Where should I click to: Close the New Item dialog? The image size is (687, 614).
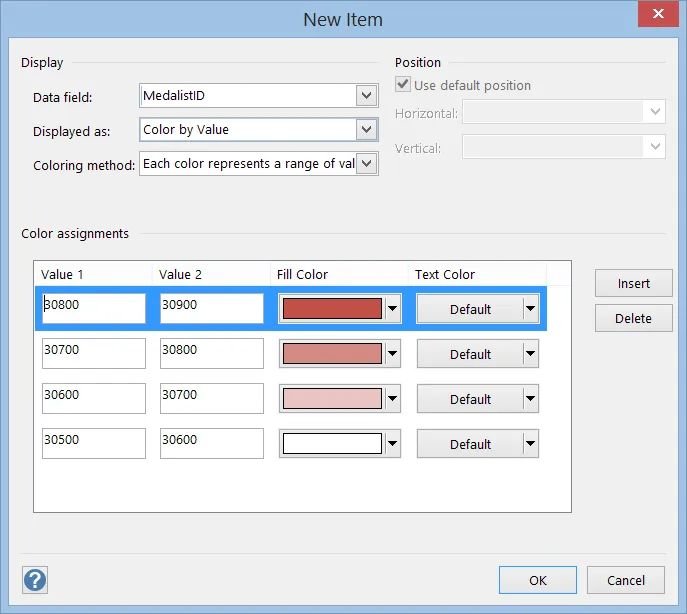tap(658, 14)
